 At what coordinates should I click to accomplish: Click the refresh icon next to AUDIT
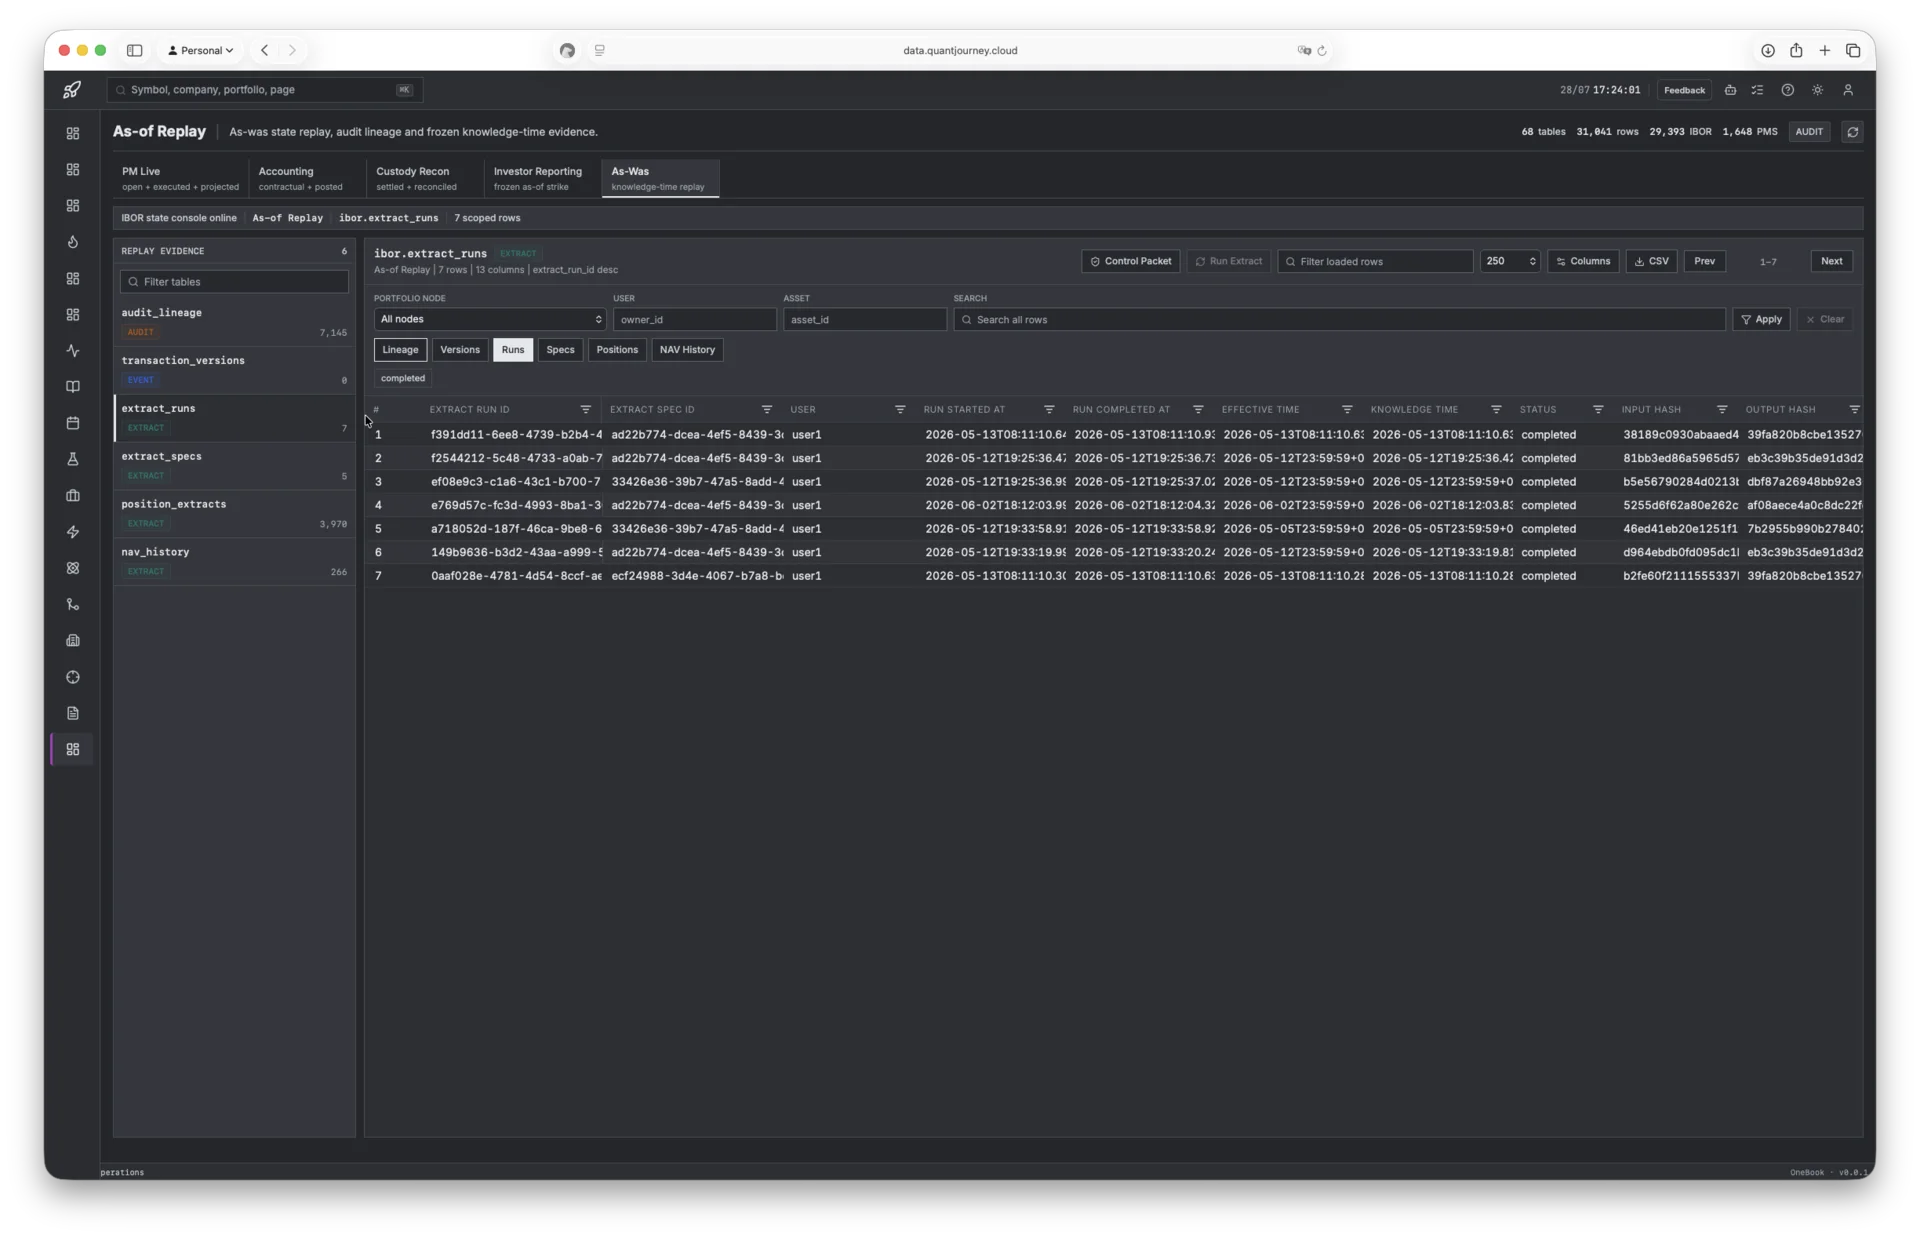pos(1852,132)
